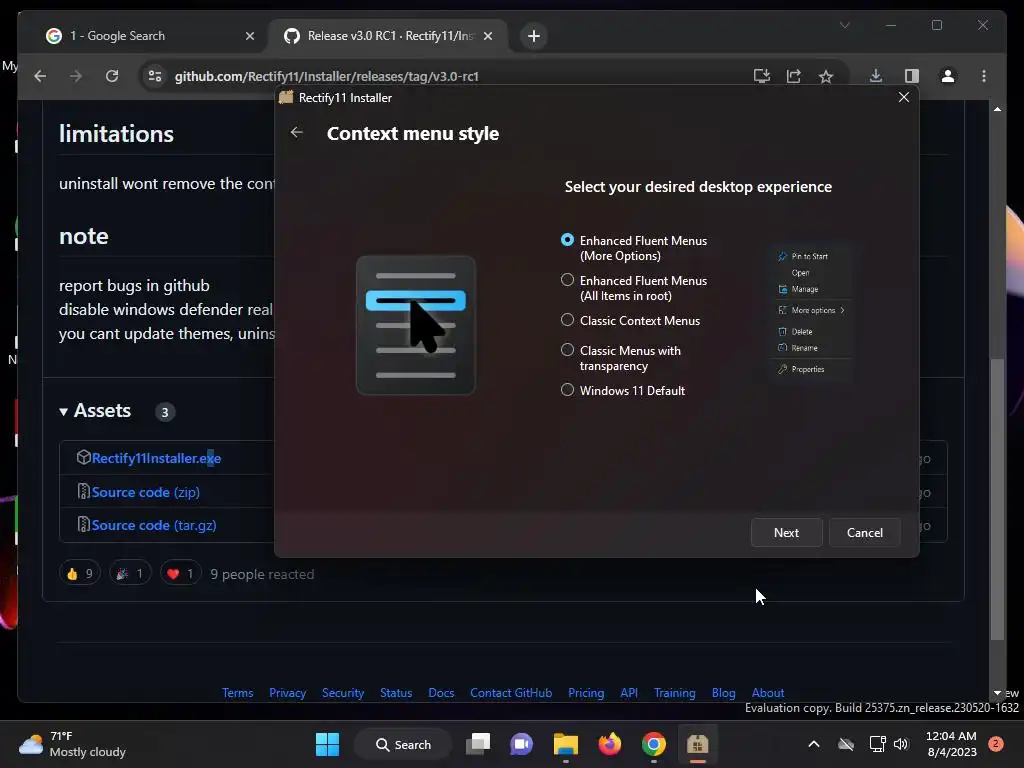Go back in Chrome browser
The image size is (1024, 768).
[40, 76]
